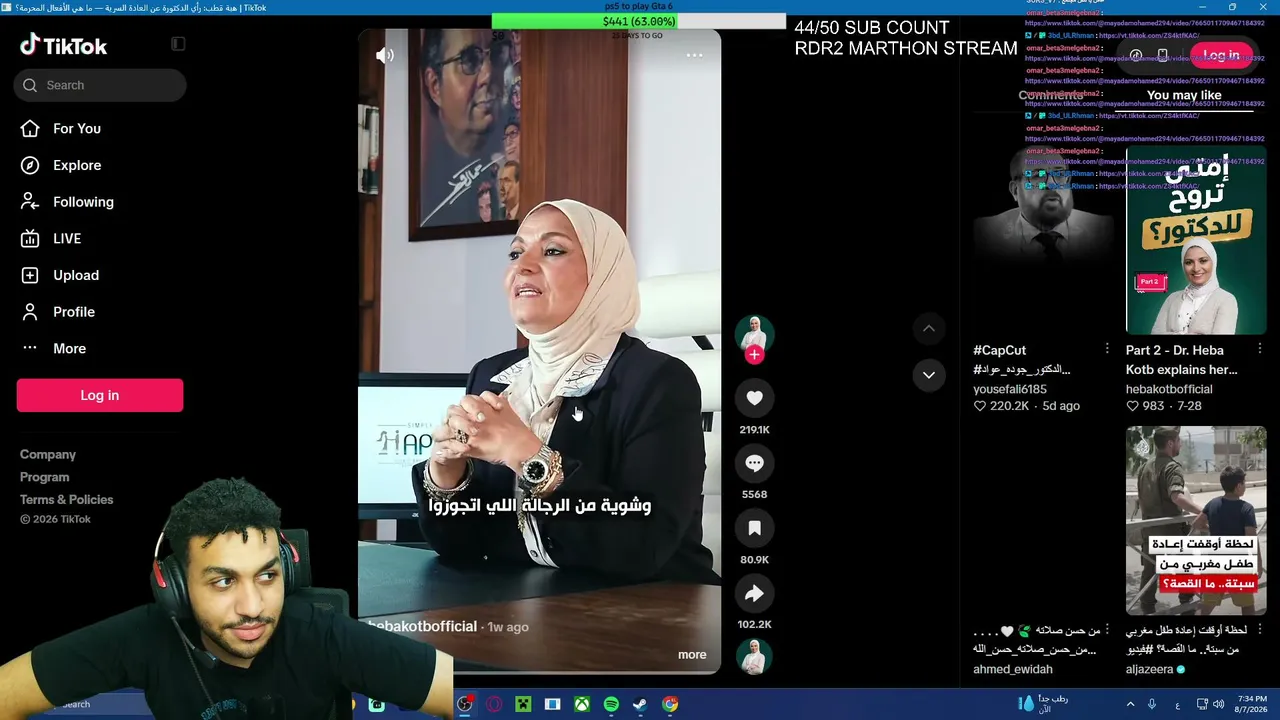Switch to the You may like tab
Screen dimensions: 1280x720
pos(1184,95)
